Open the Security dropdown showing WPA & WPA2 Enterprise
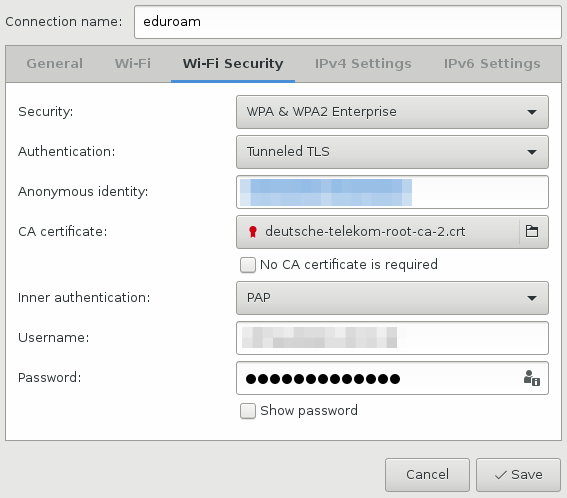This screenshot has width=567, height=498. tap(392, 112)
